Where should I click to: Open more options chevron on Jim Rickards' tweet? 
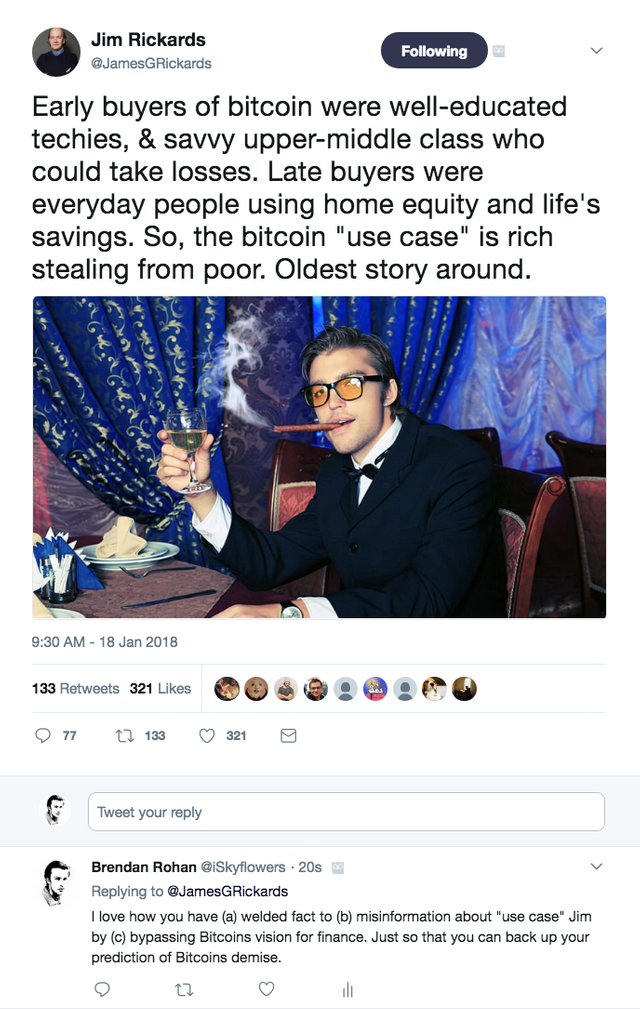coord(597,50)
